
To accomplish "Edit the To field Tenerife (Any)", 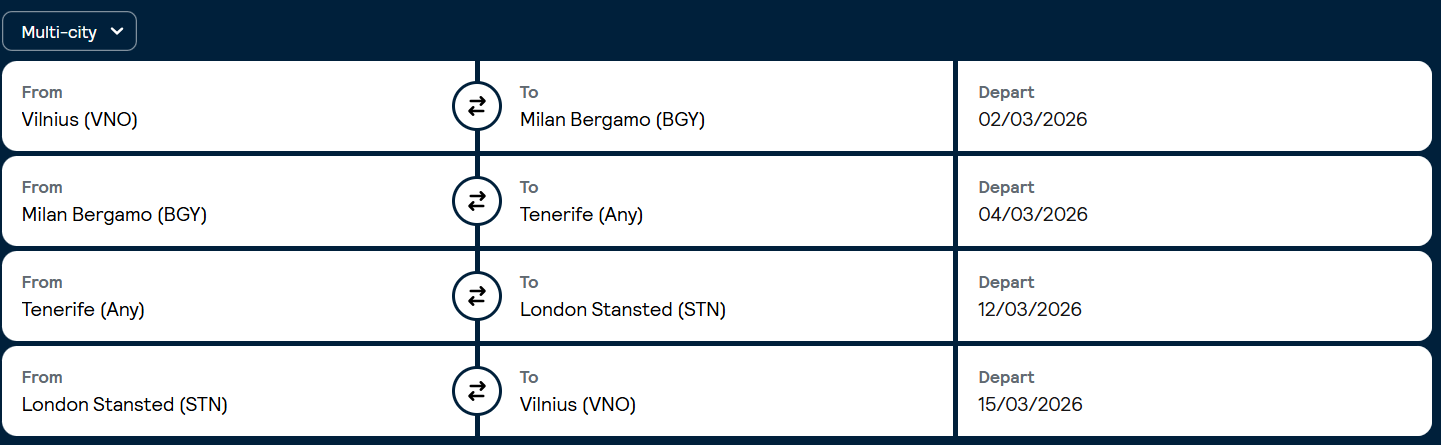I will [x=581, y=215].
